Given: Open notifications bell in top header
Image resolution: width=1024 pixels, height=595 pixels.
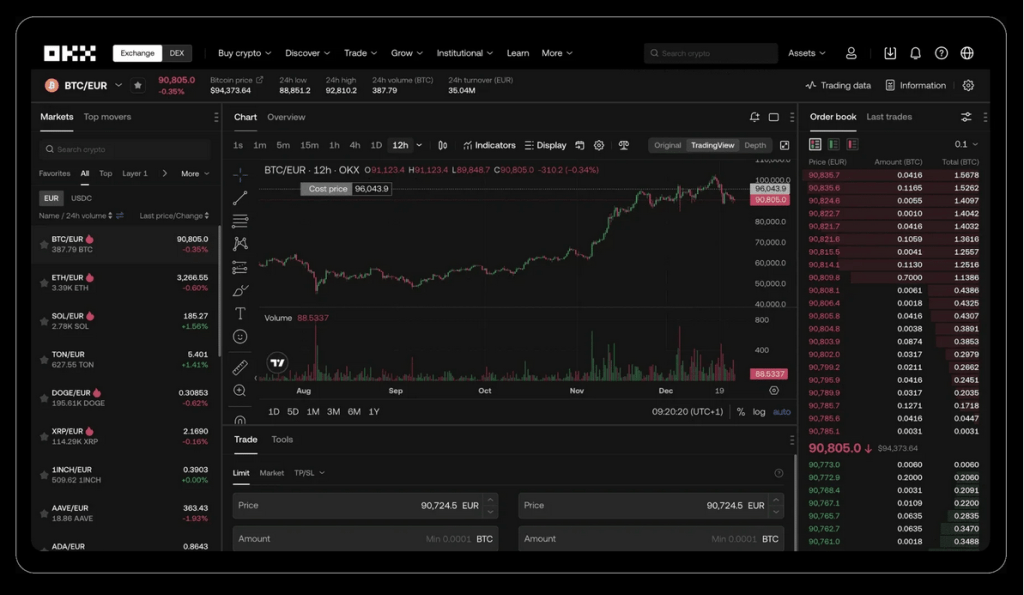Looking at the screenshot, I should pyautogui.click(x=915, y=53).
